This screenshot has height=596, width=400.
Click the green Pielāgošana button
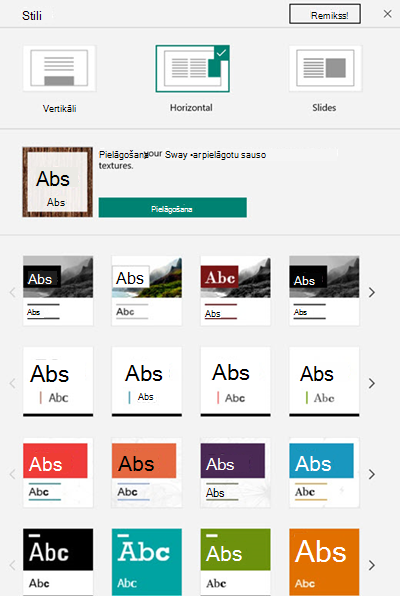point(173,208)
